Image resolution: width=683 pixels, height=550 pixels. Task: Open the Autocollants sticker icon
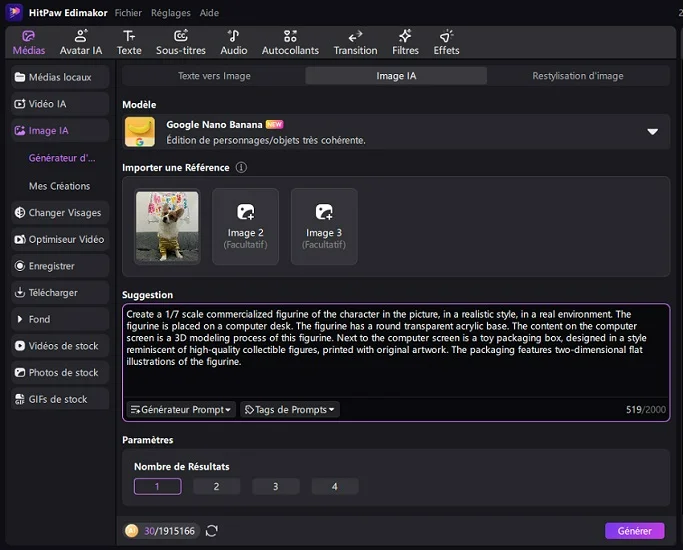pyautogui.click(x=290, y=36)
